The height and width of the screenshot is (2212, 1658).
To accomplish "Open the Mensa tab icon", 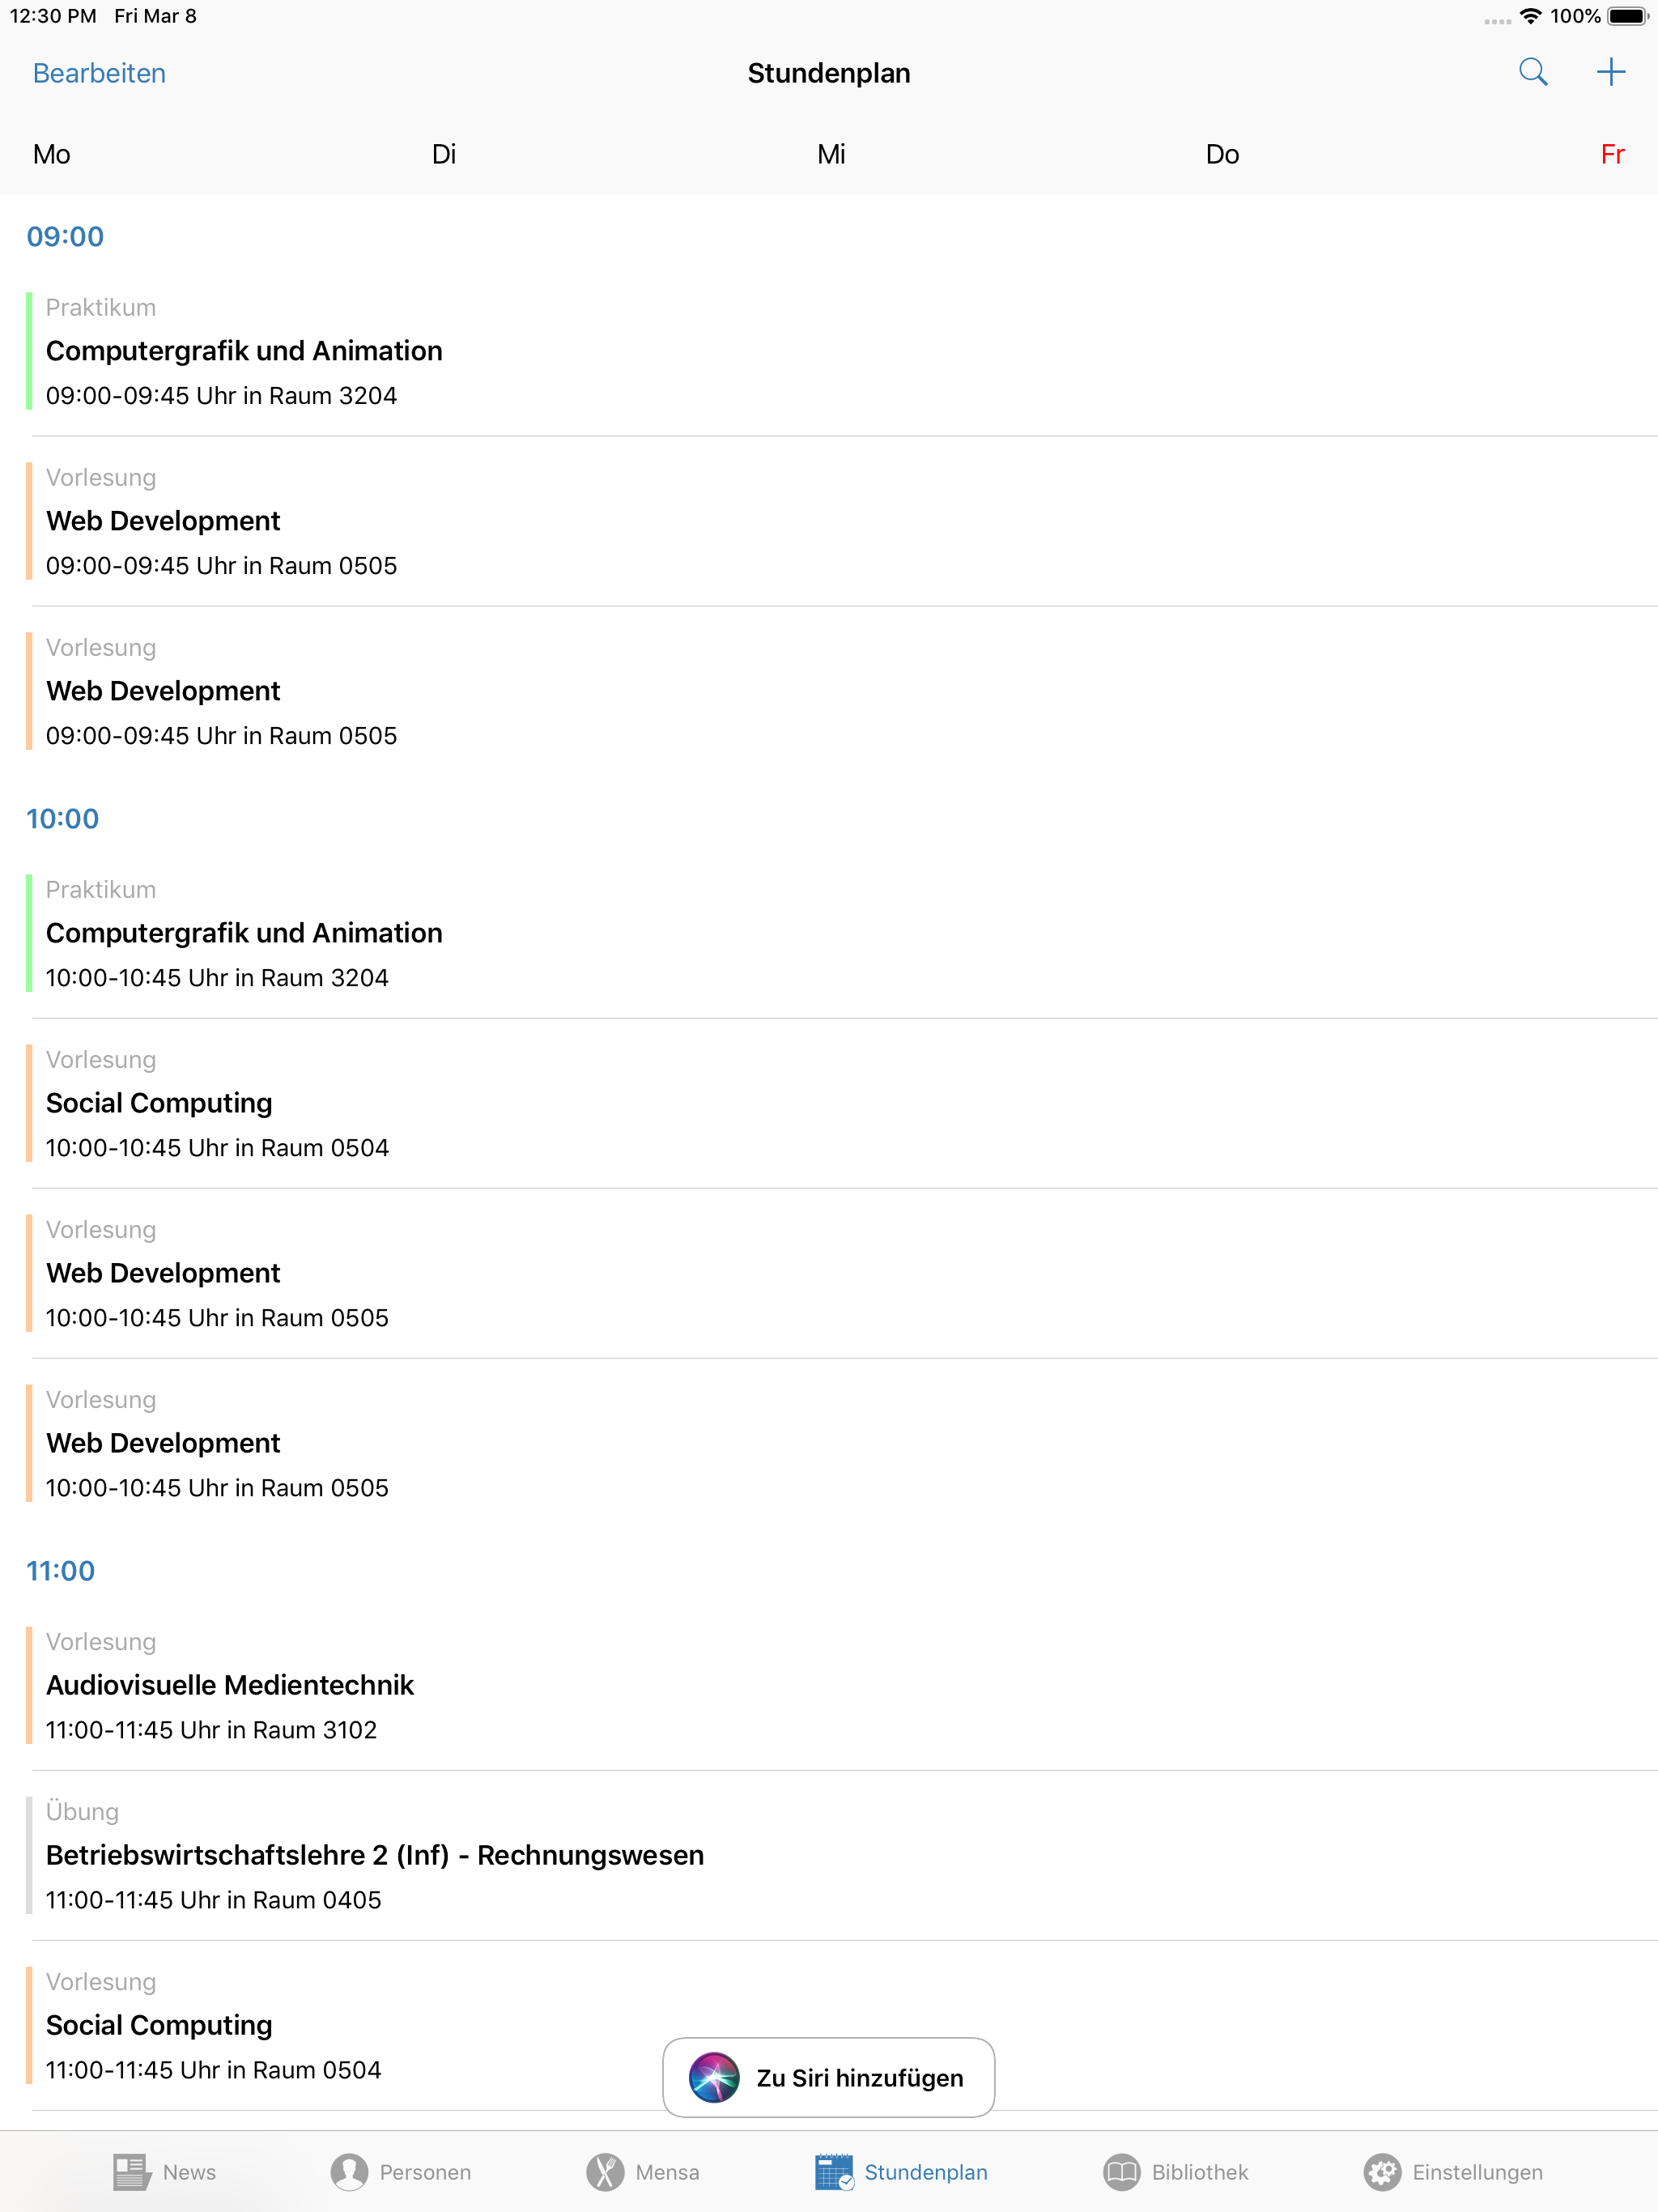I will point(605,2171).
